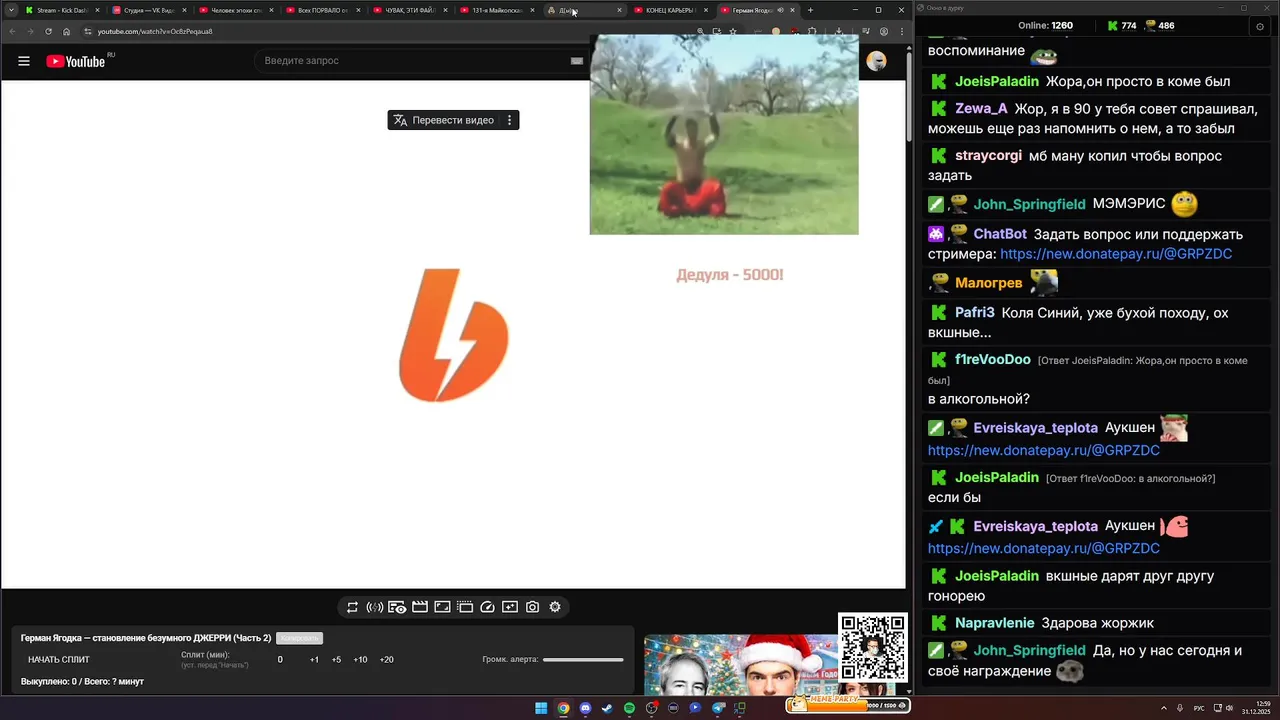1280x720 pixels.
Task: Switch to the "Человек эпохи" YouTube tab
Action: tap(235, 10)
